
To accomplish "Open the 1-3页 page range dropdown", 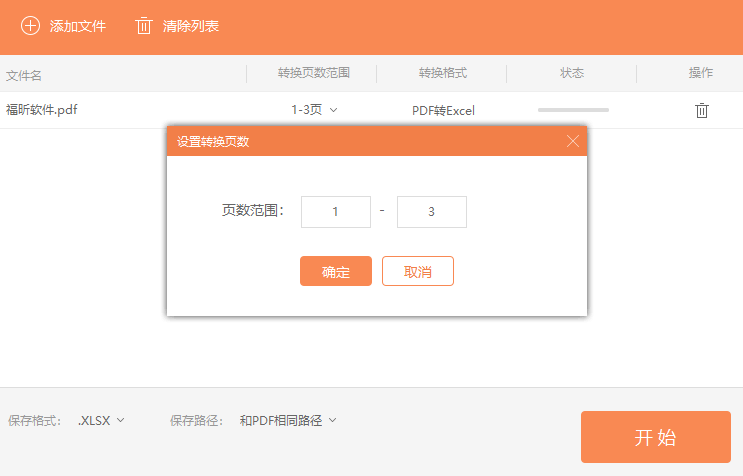I will point(314,110).
